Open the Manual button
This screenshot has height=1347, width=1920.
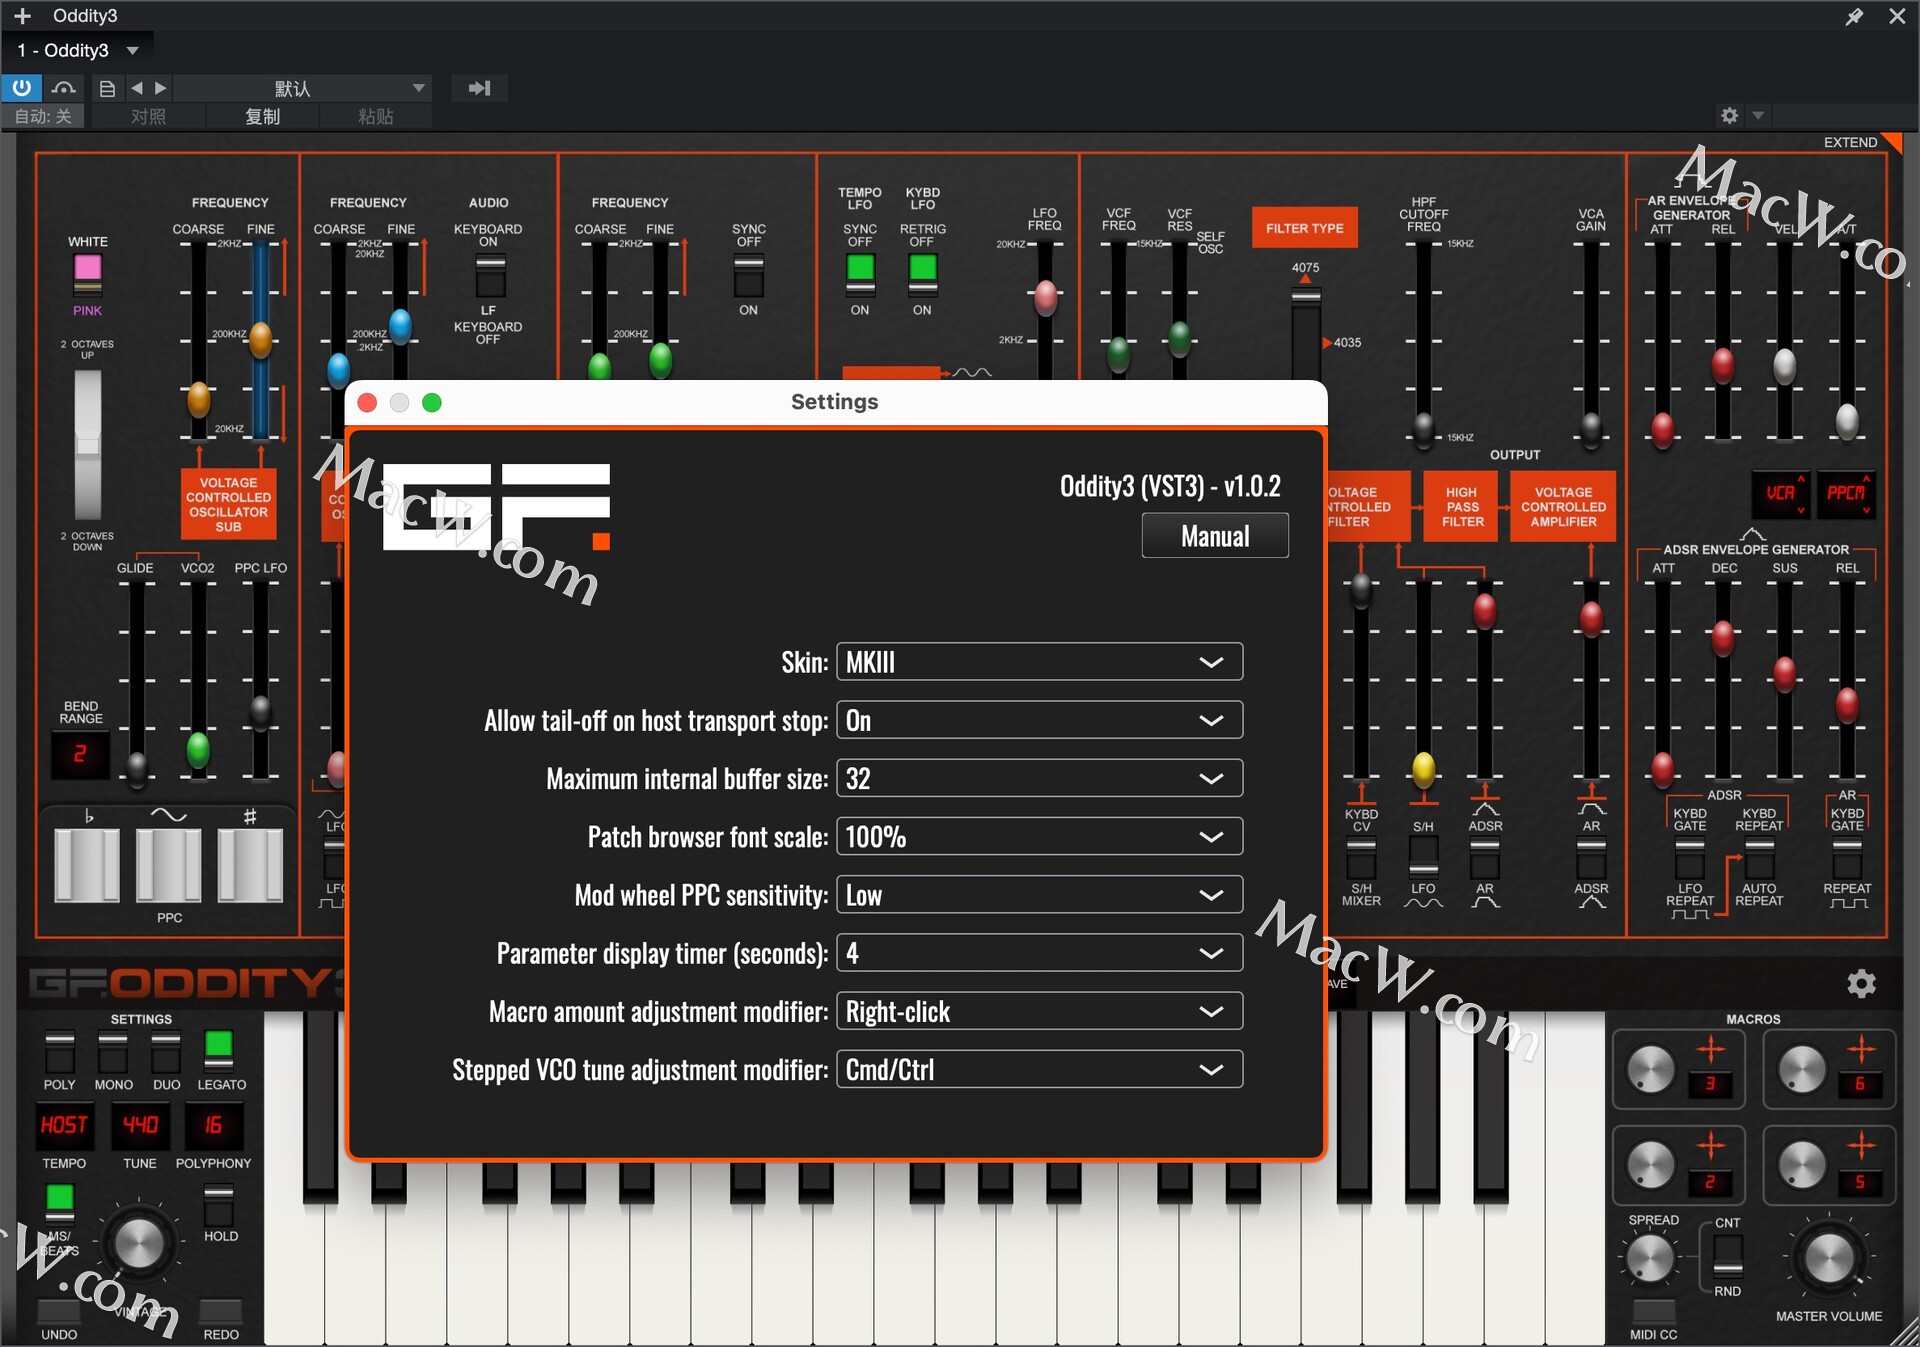coord(1215,535)
